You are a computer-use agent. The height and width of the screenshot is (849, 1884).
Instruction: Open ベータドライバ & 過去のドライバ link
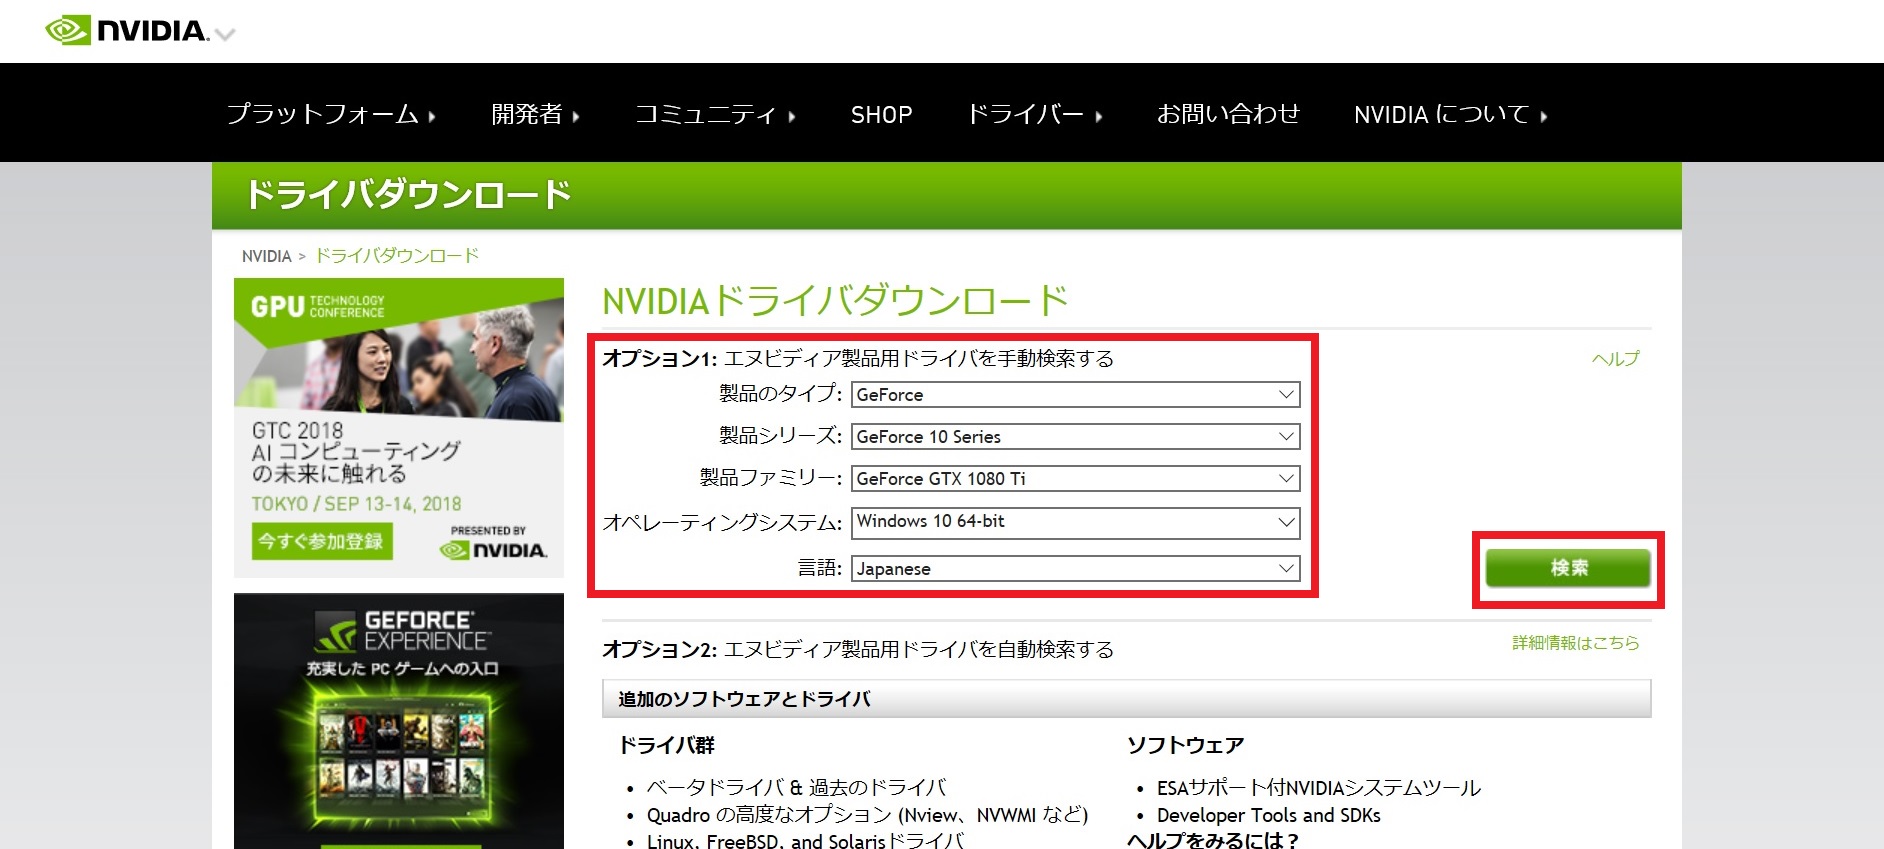(x=796, y=788)
